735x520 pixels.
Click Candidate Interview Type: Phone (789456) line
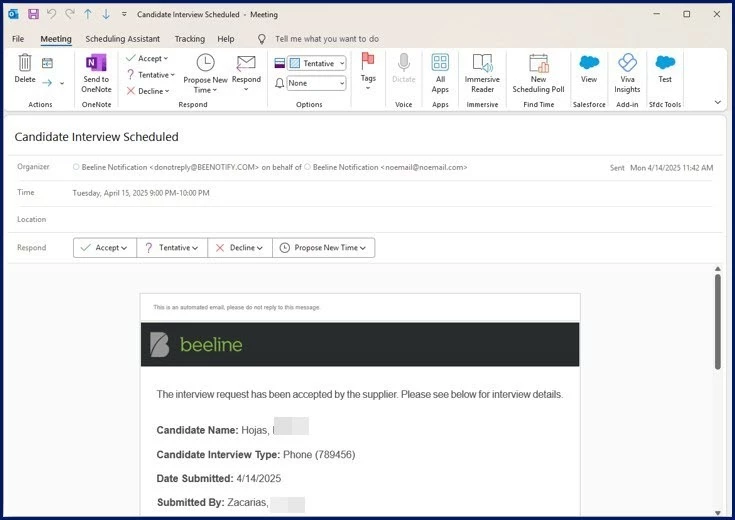coord(256,454)
